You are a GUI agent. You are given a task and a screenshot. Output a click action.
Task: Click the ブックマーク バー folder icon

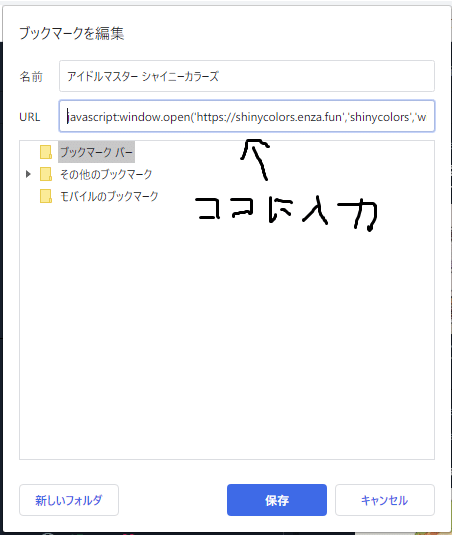(x=46, y=152)
